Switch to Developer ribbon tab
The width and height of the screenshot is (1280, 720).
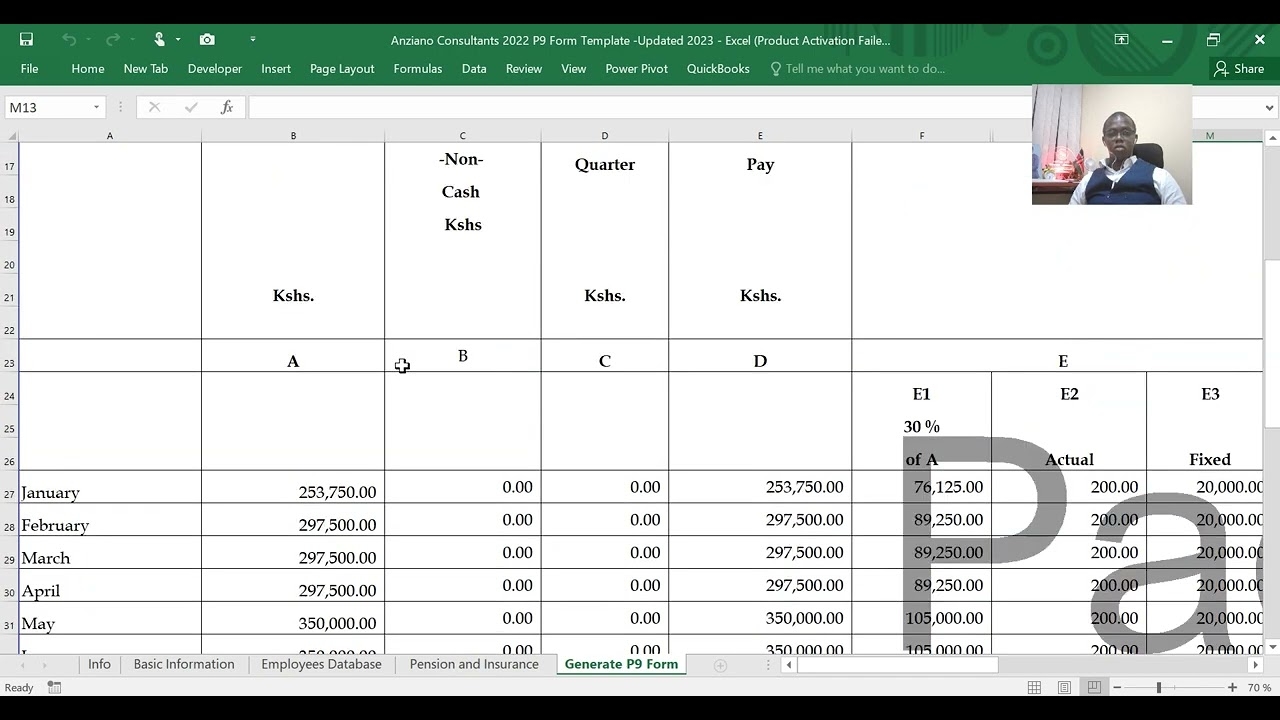tap(215, 68)
